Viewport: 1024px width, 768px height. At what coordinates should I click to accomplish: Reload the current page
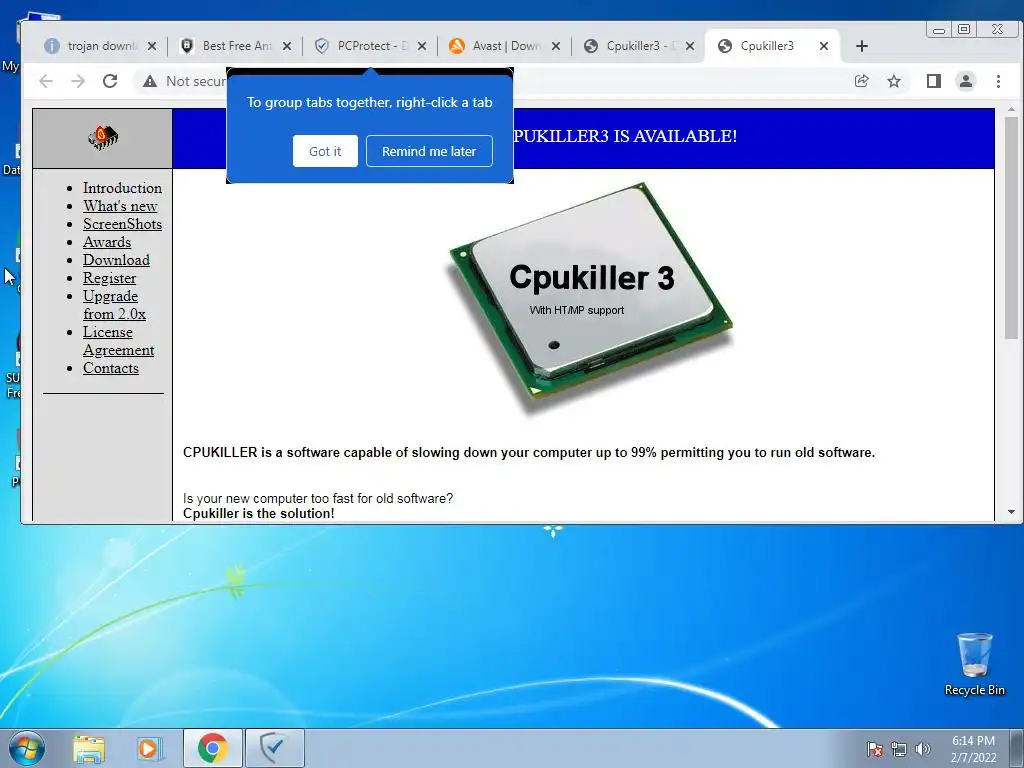[x=110, y=81]
